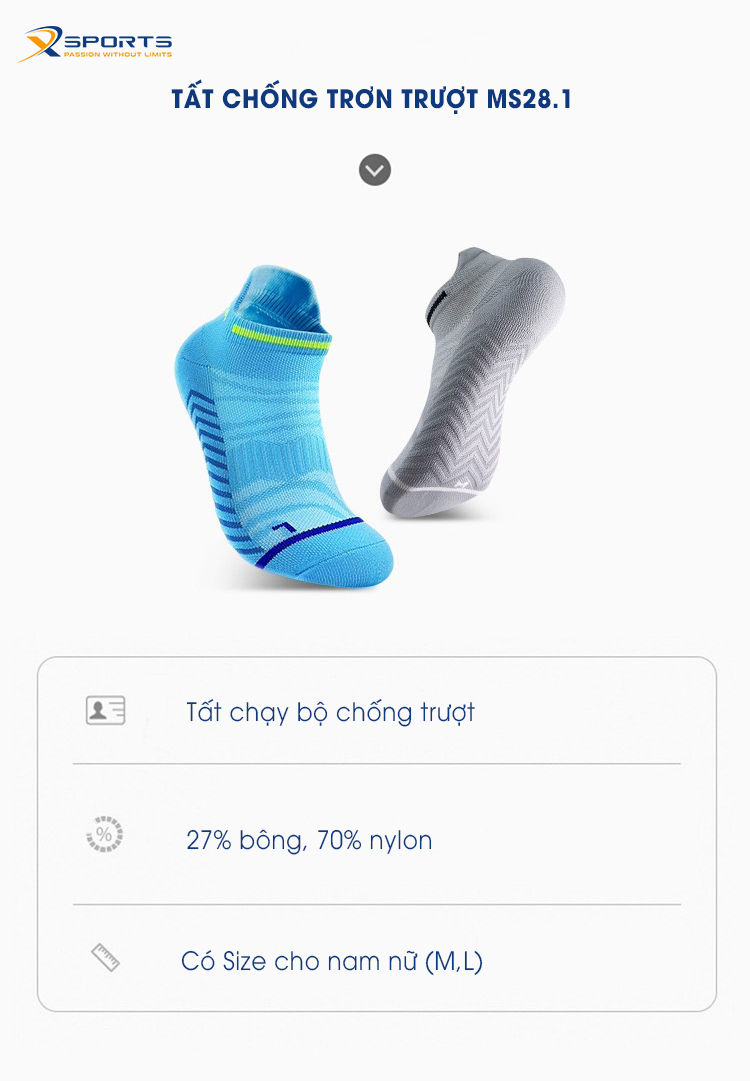Click the down chevron under the title
750x1081 pixels.
(x=375, y=170)
